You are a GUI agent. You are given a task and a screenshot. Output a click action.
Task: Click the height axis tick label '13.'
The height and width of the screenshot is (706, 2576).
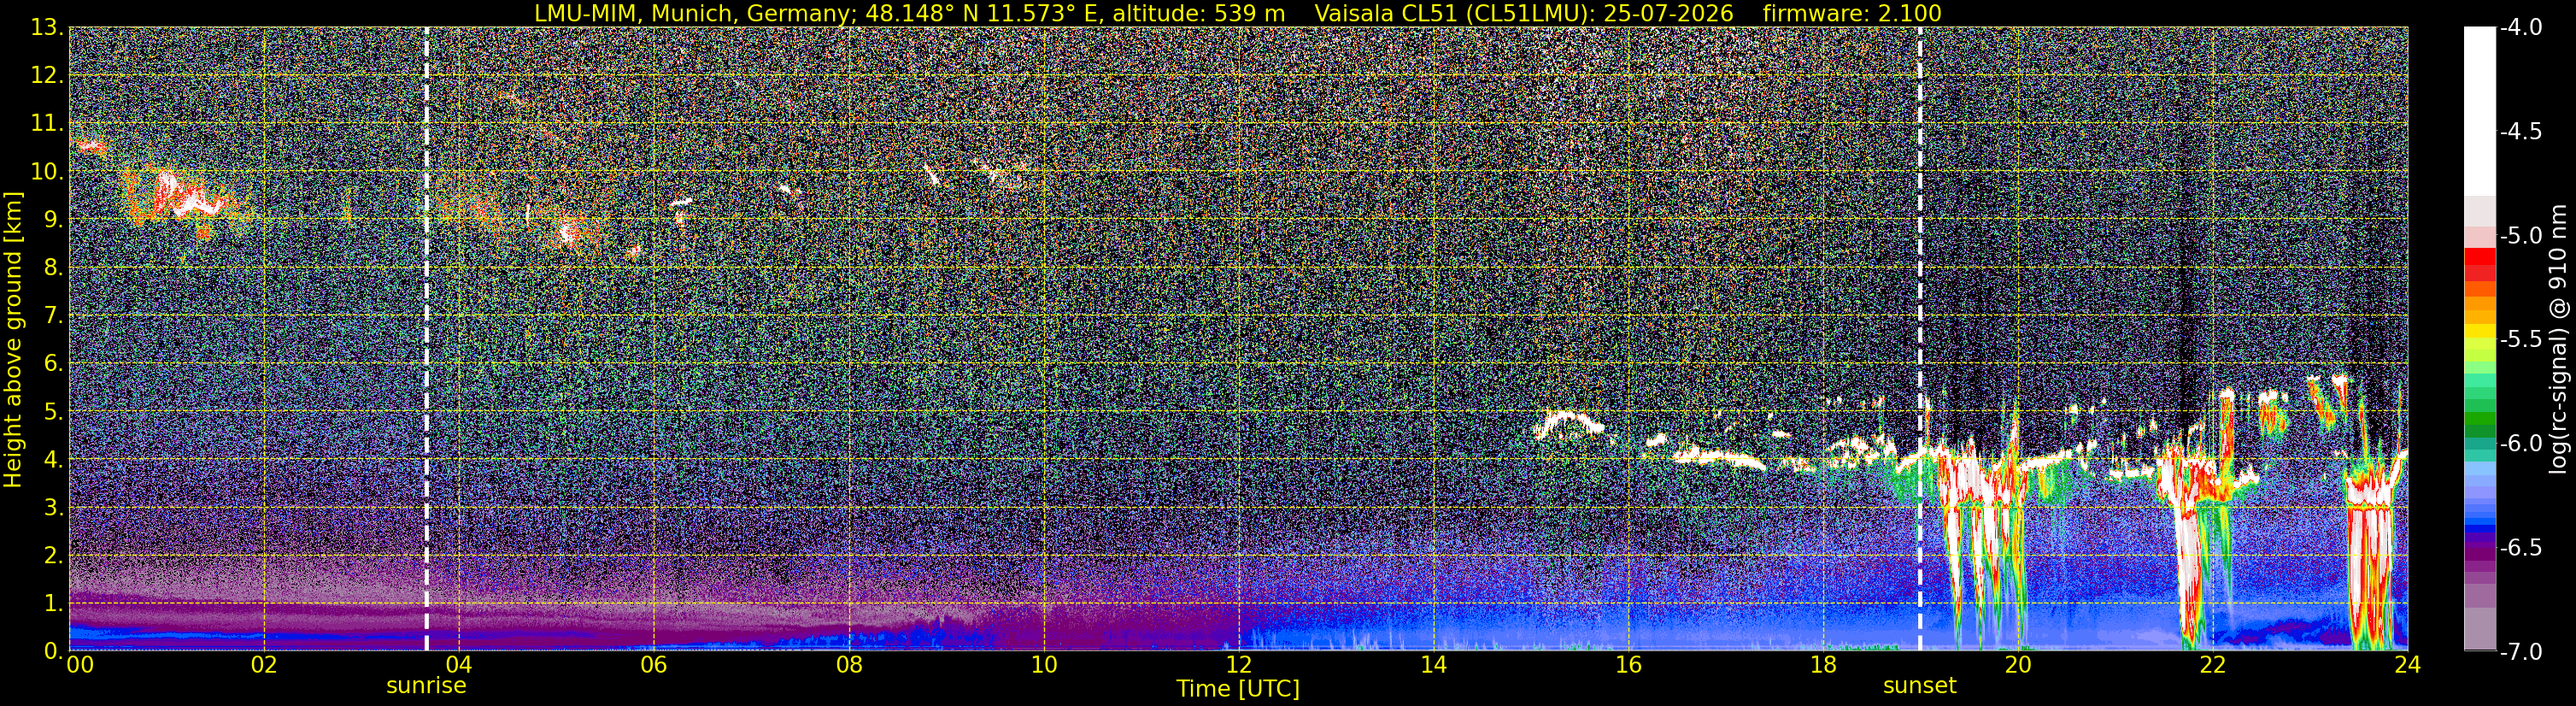[x=47, y=28]
